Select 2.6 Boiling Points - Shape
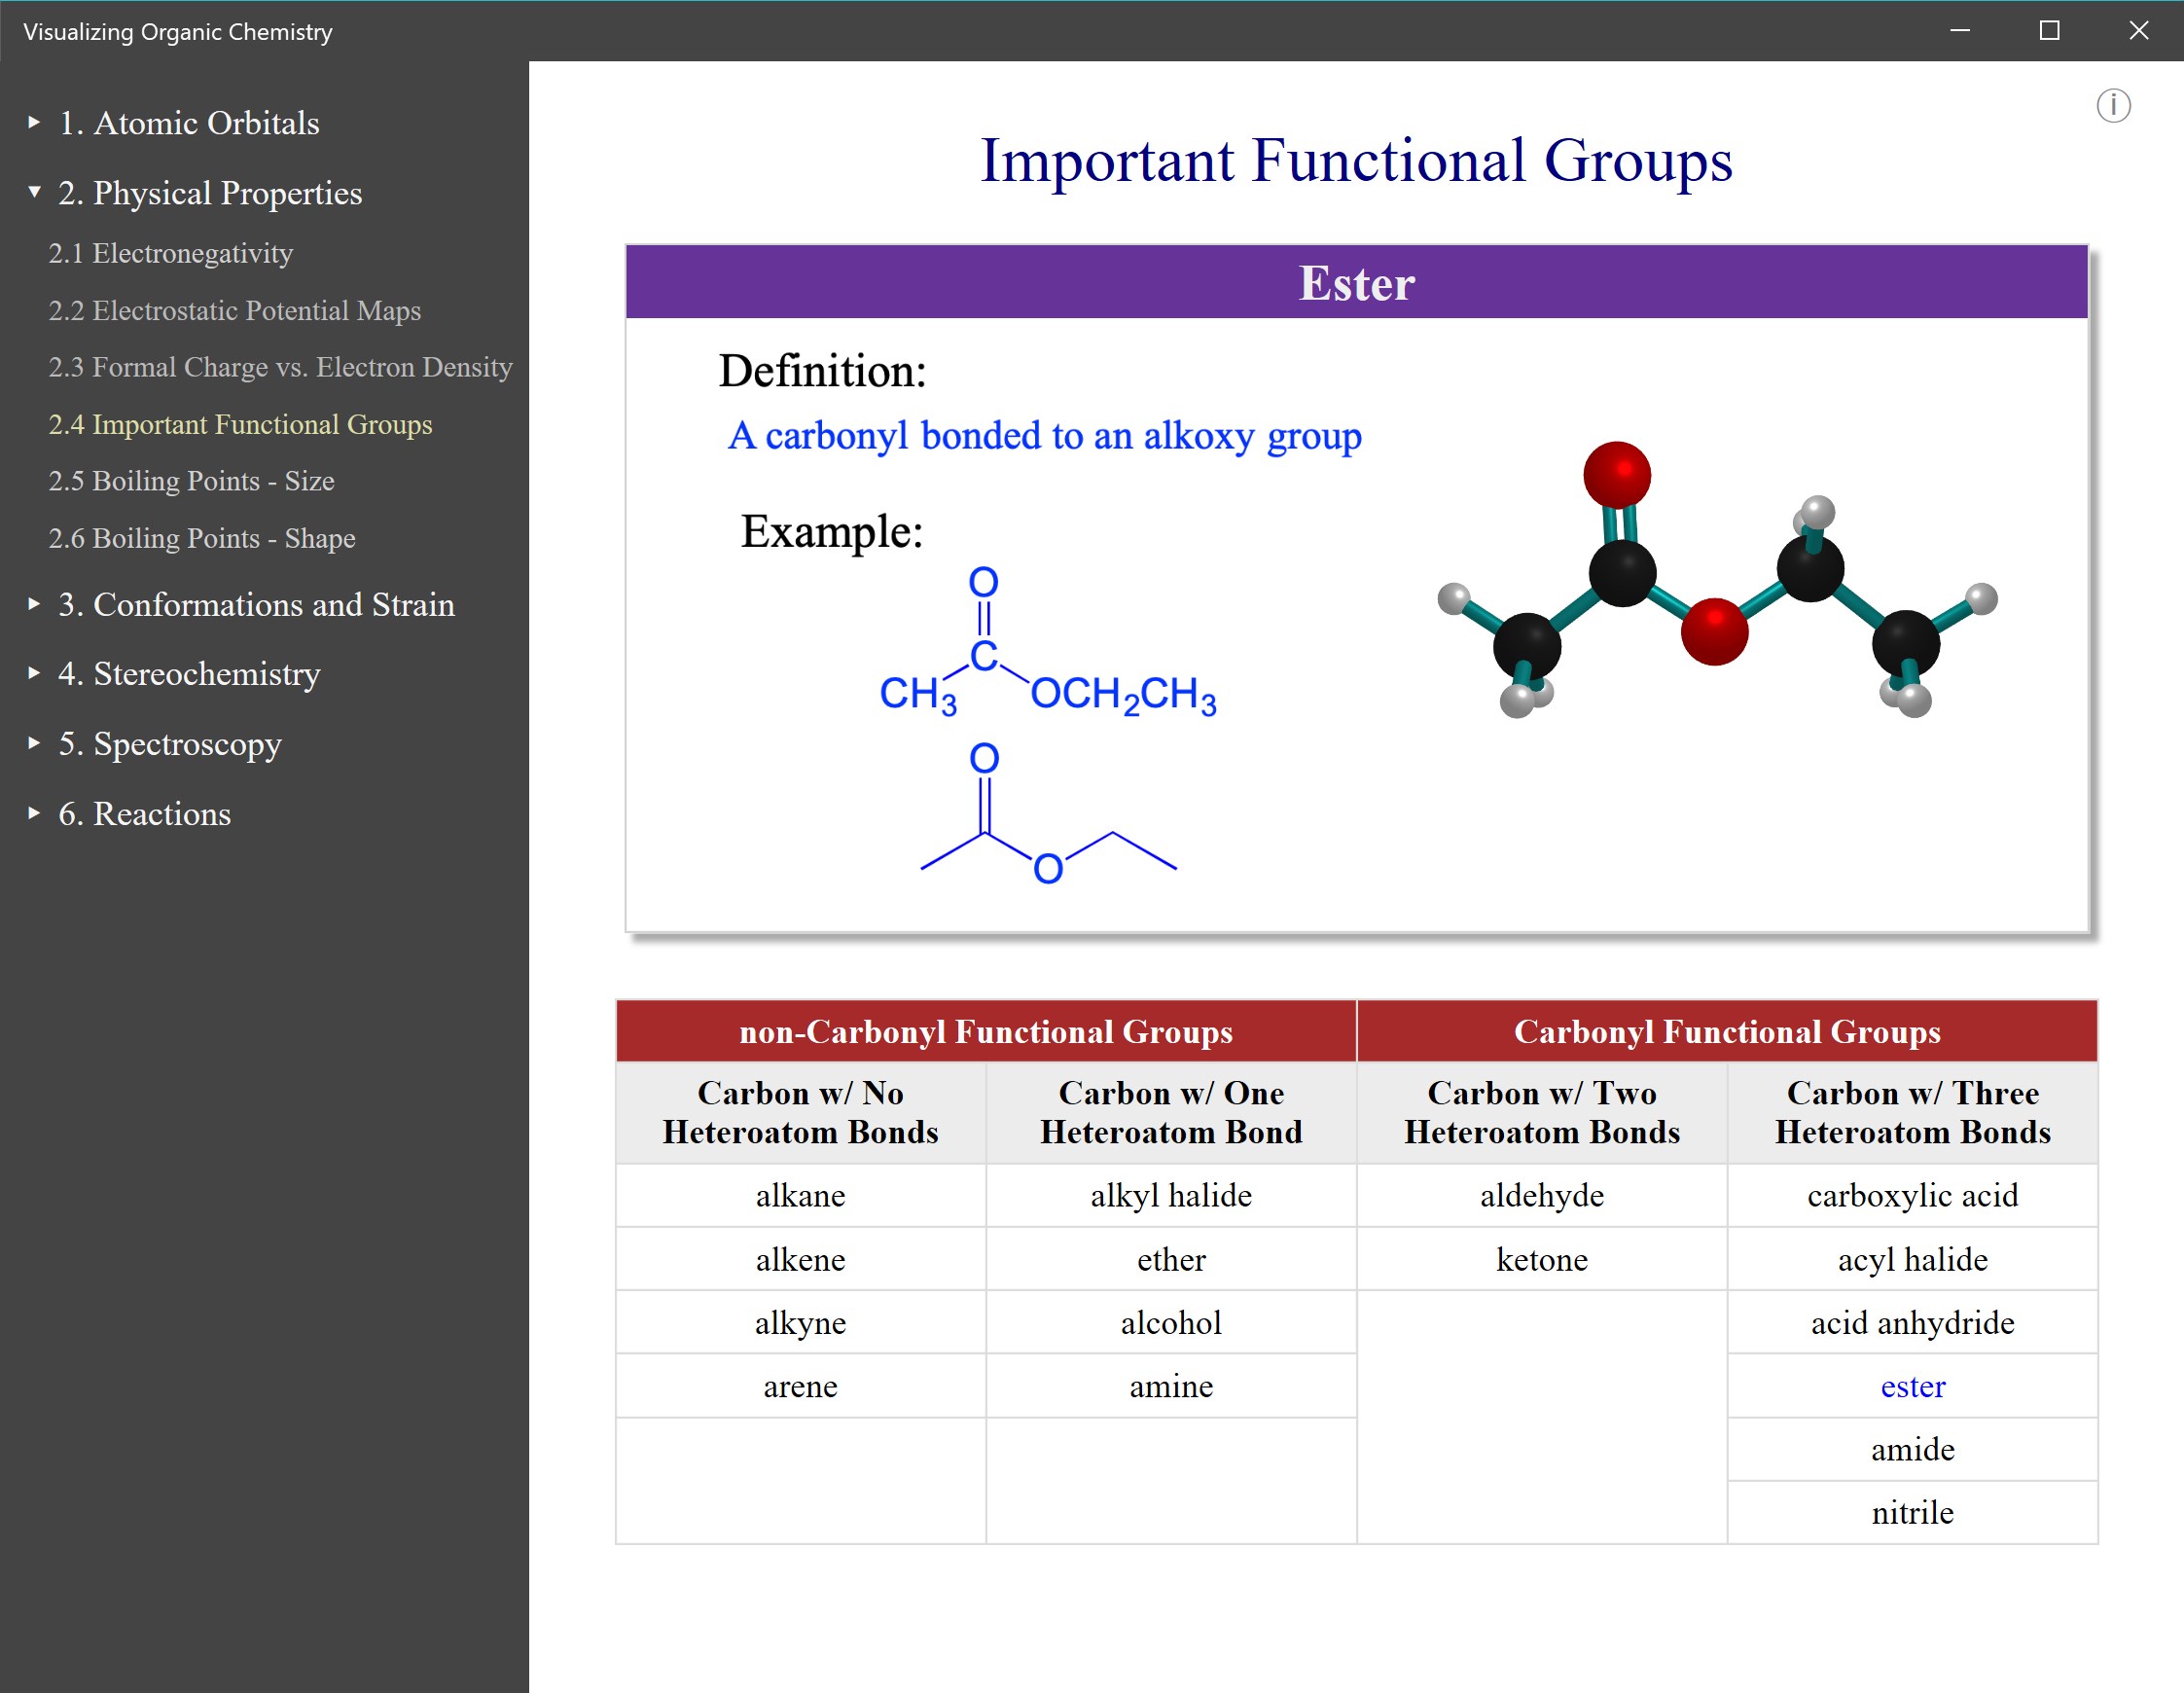The width and height of the screenshot is (2184, 1693). pos(201,538)
